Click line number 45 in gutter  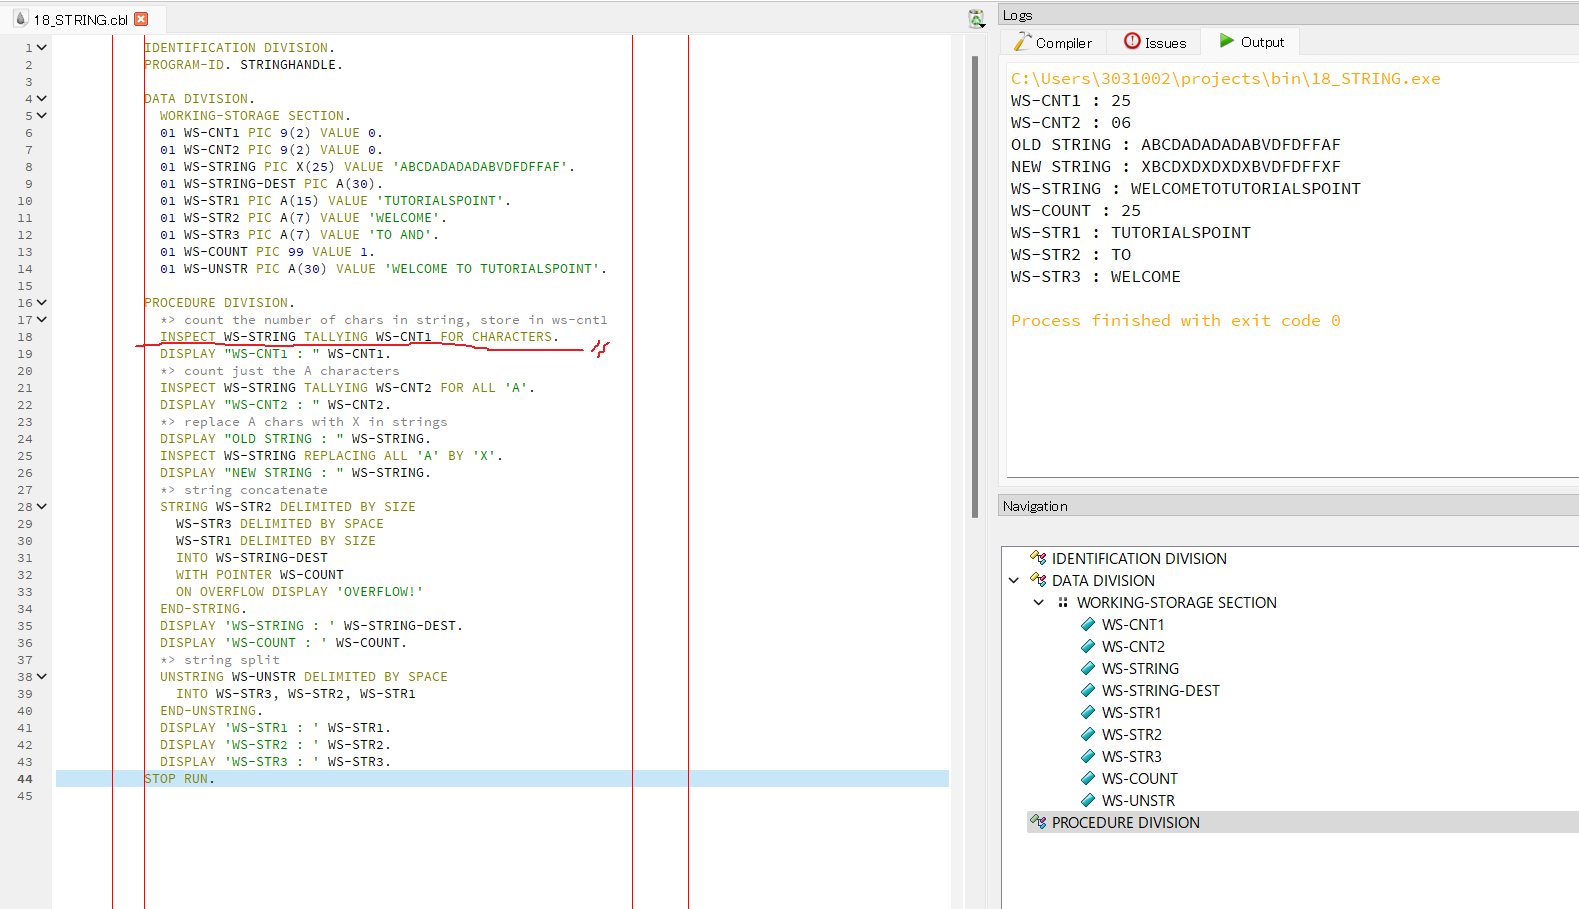coord(24,796)
